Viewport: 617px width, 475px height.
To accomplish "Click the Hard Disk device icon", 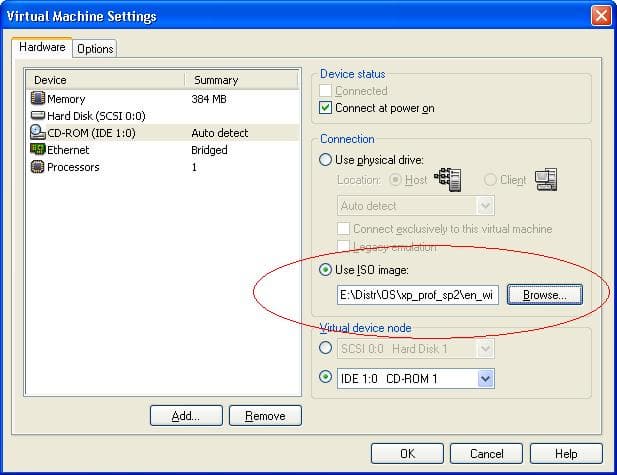I will click(x=37, y=115).
